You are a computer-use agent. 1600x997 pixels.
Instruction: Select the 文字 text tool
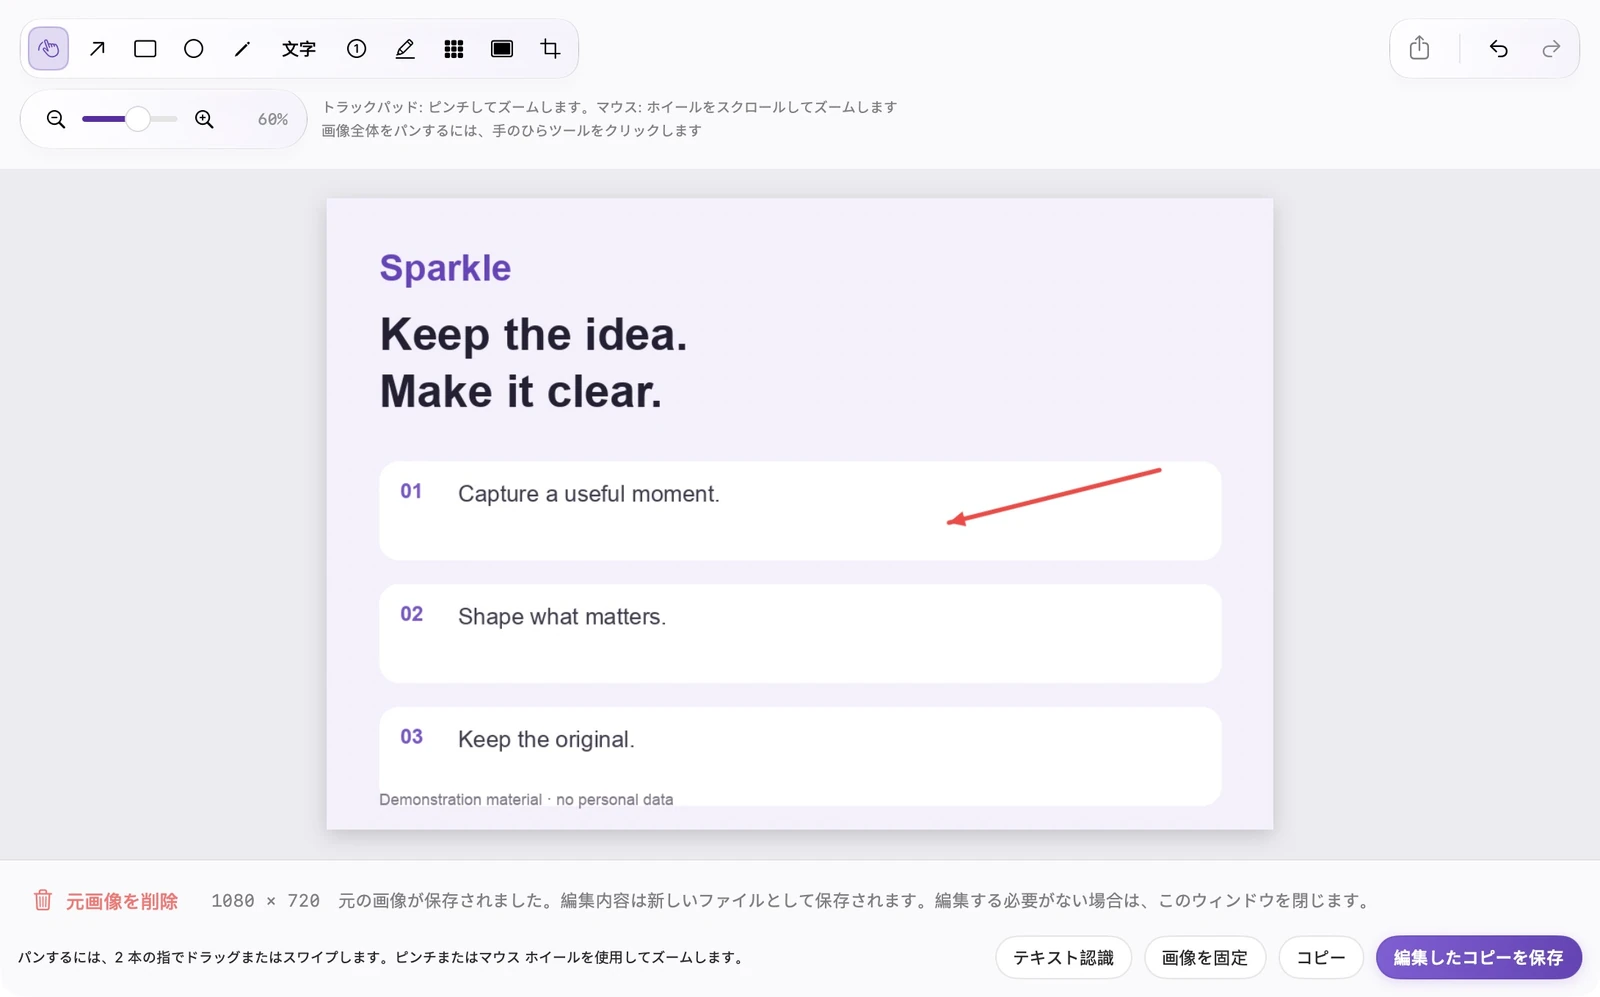click(299, 49)
